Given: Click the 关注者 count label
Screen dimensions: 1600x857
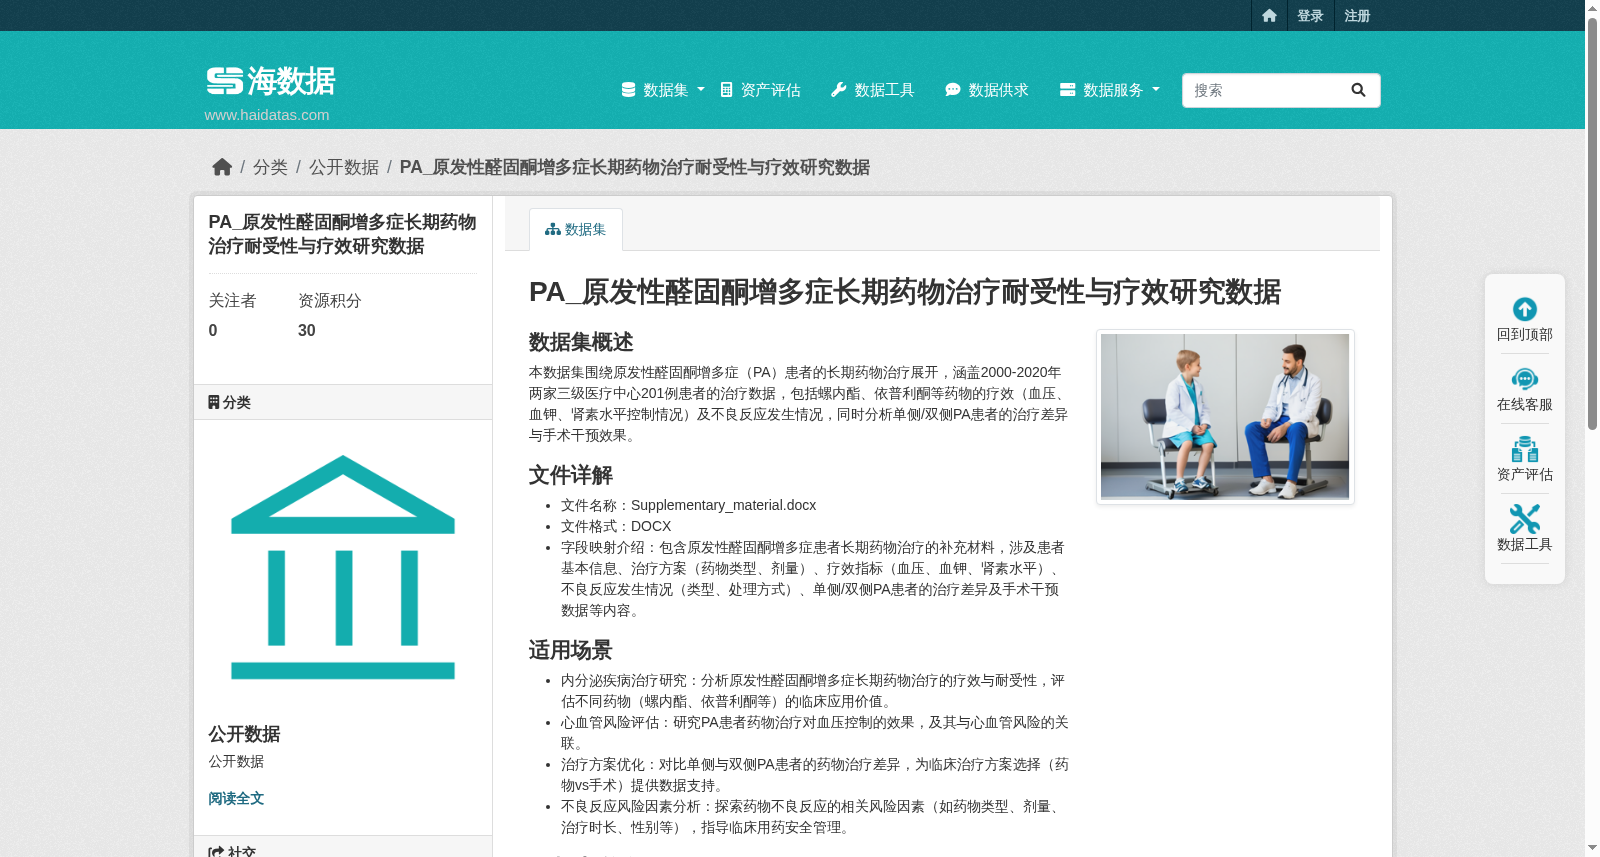Looking at the screenshot, I should pos(232,301).
